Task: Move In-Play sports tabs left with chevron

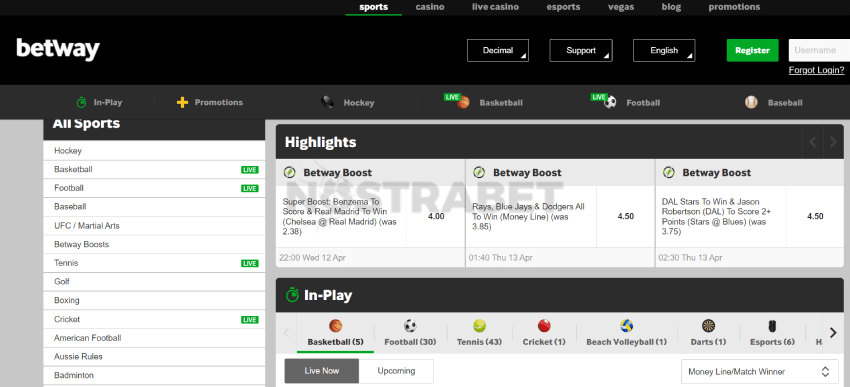Action: point(287,332)
